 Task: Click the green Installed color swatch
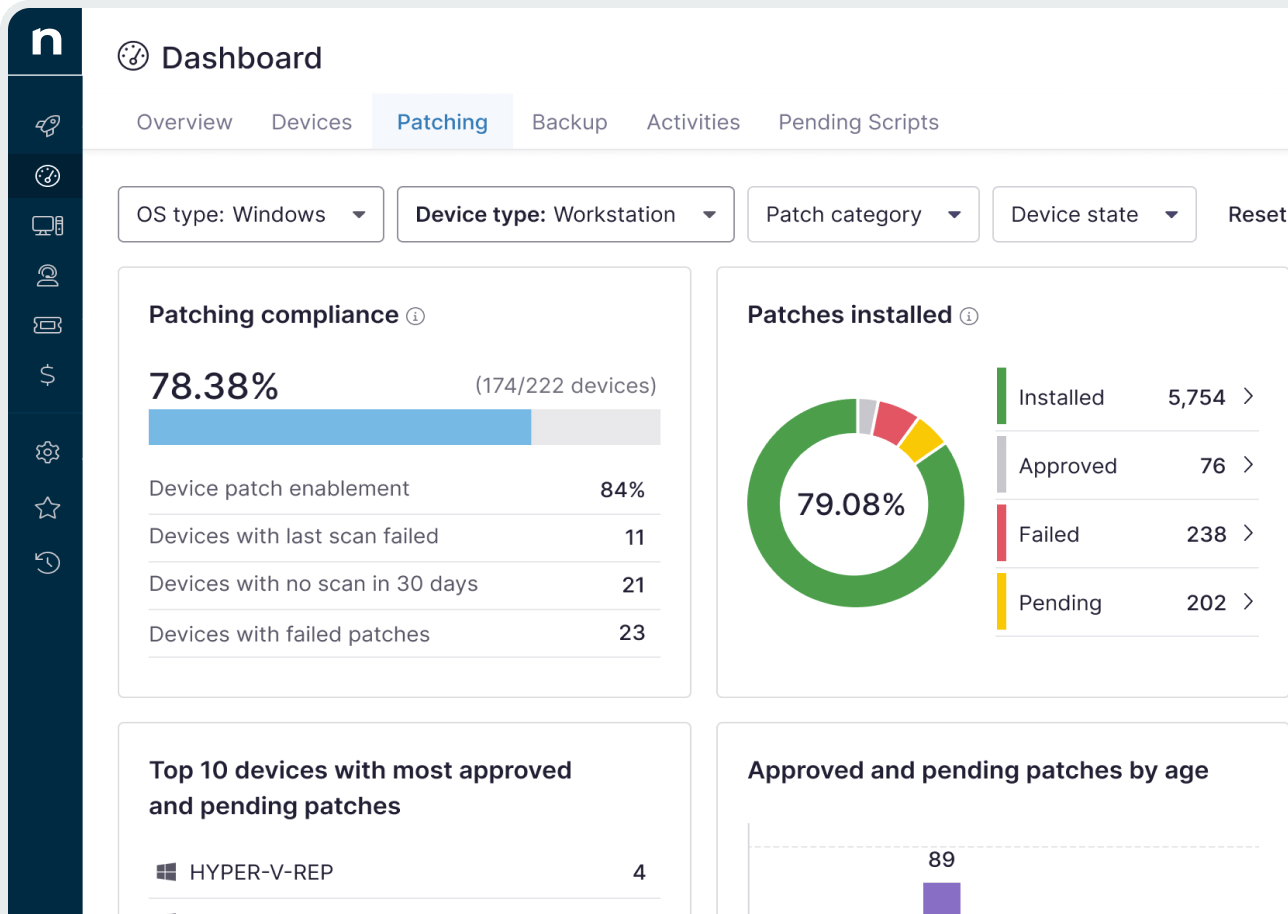coord(1001,396)
